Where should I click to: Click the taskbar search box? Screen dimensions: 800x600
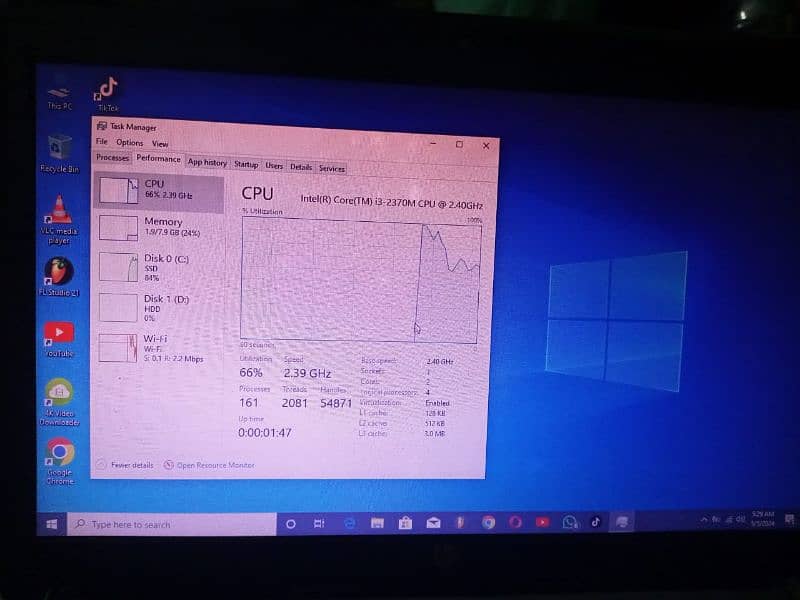(170, 524)
